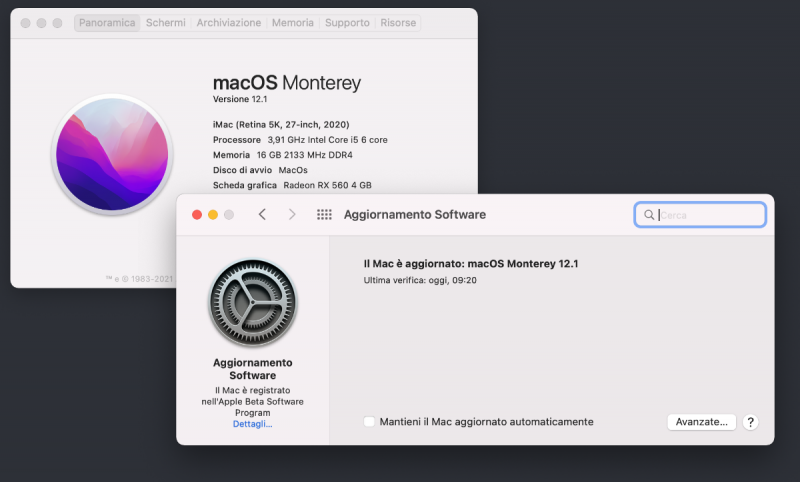The width and height of the screenshot is (800, 482).
Task: Click the Ultima verifica: oggi, 09:20 text
Action: [x=420, y=280]
